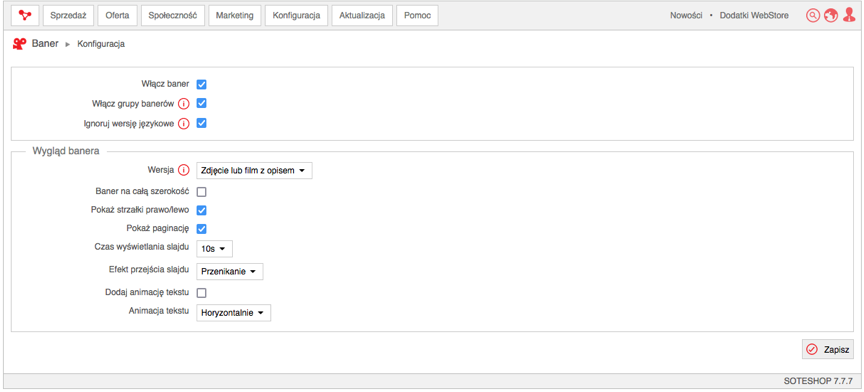Open the Dodatki WebStore link
The image size is (864, 392).
pos(754,15)
